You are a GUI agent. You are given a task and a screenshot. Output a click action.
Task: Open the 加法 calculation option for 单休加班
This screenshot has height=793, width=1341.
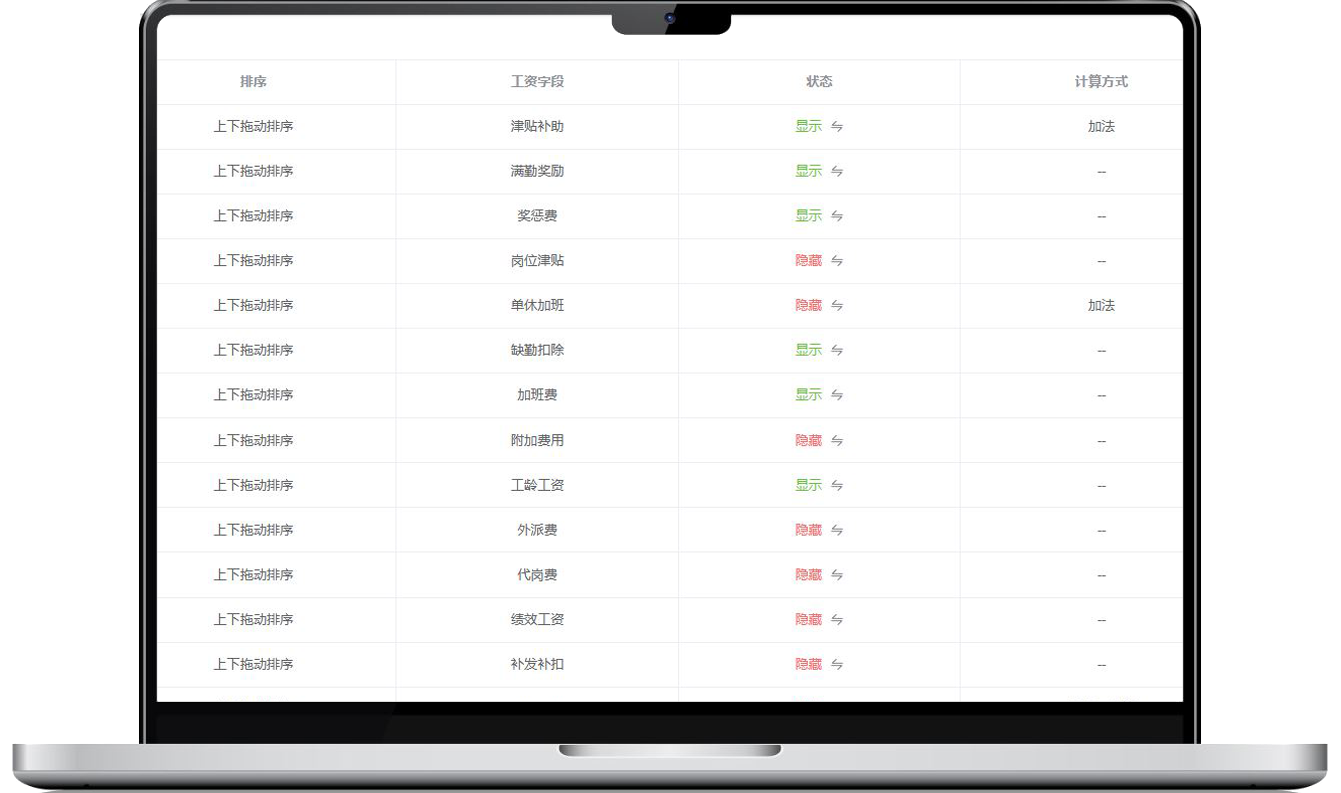[1101, 306]
